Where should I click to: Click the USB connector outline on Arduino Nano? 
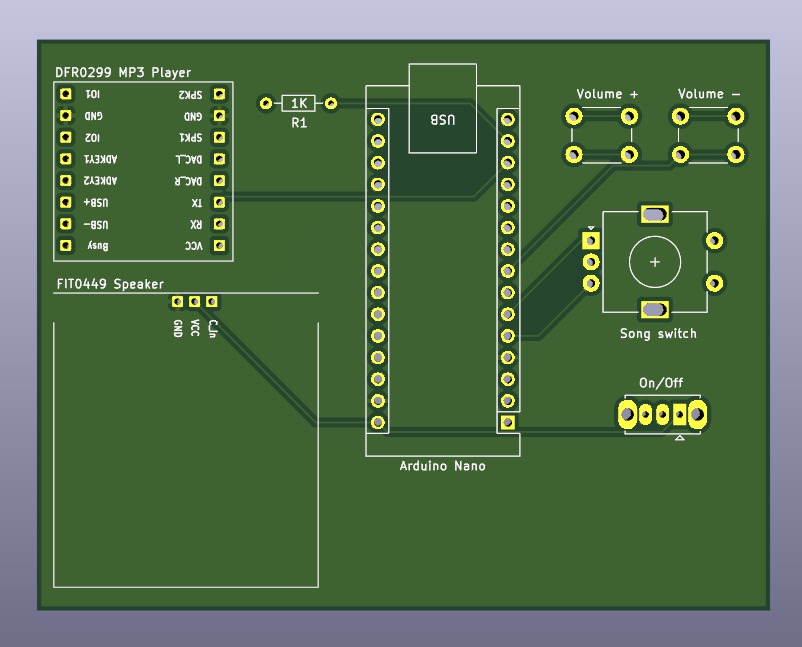coord(442,108)
